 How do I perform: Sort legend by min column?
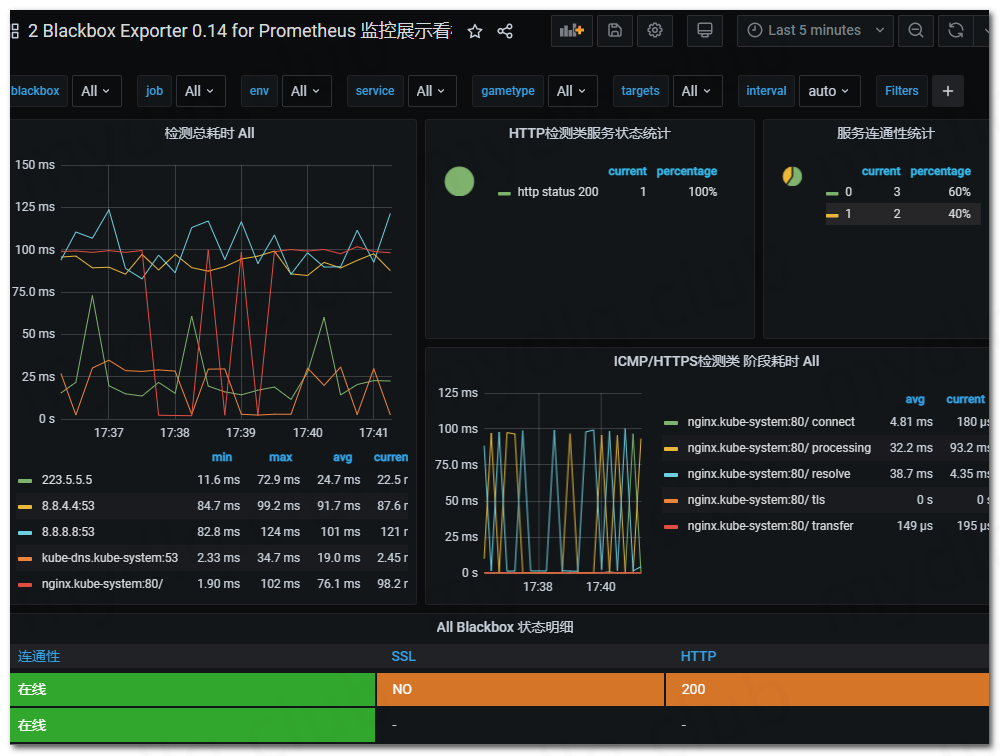pos(222,457)
